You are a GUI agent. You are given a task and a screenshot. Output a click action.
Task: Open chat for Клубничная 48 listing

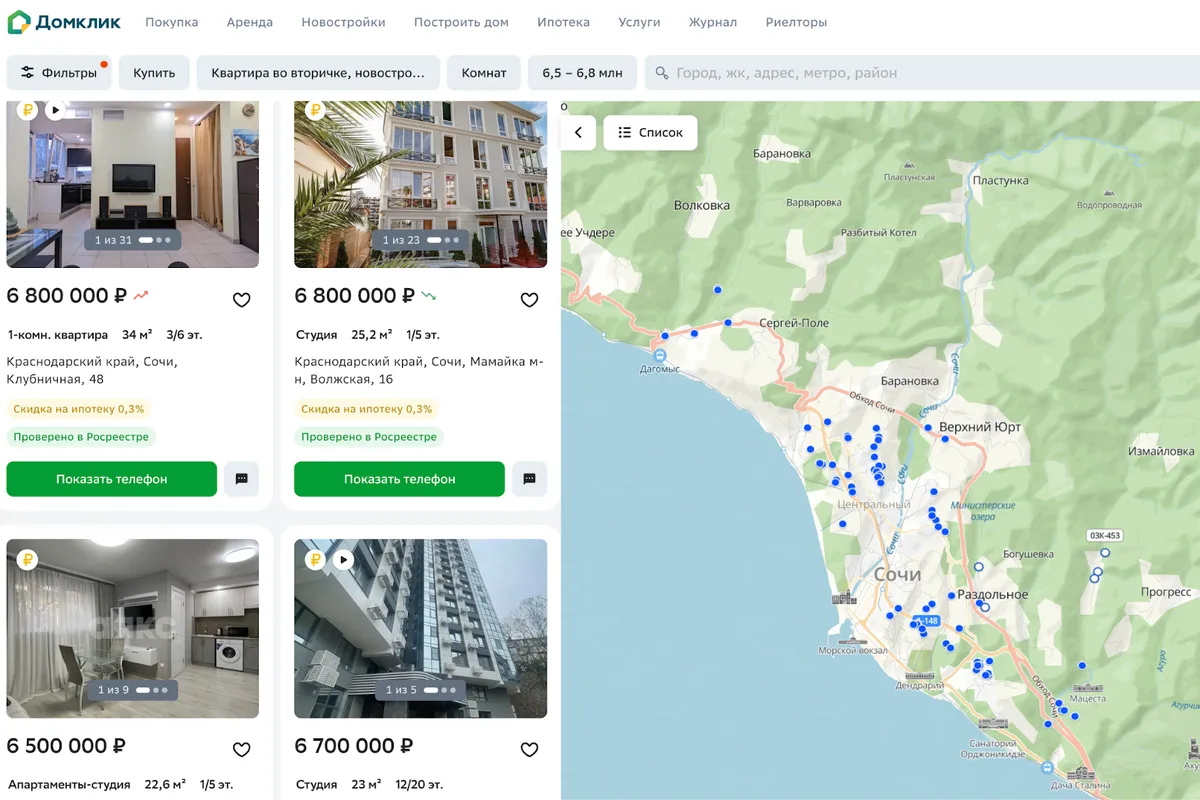(241, 479)
